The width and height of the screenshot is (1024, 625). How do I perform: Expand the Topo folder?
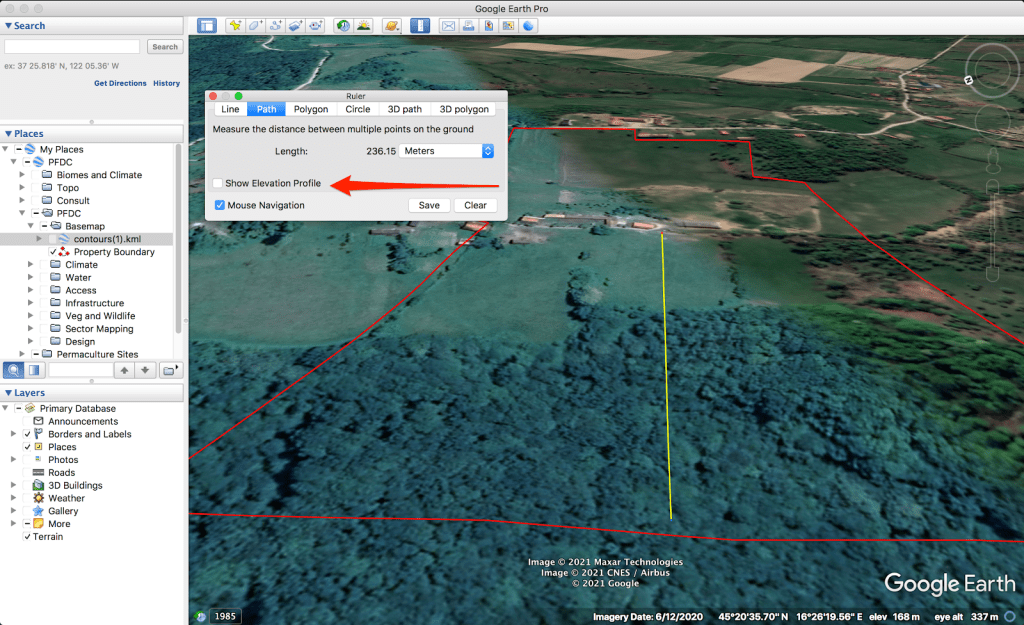(22, 187)
